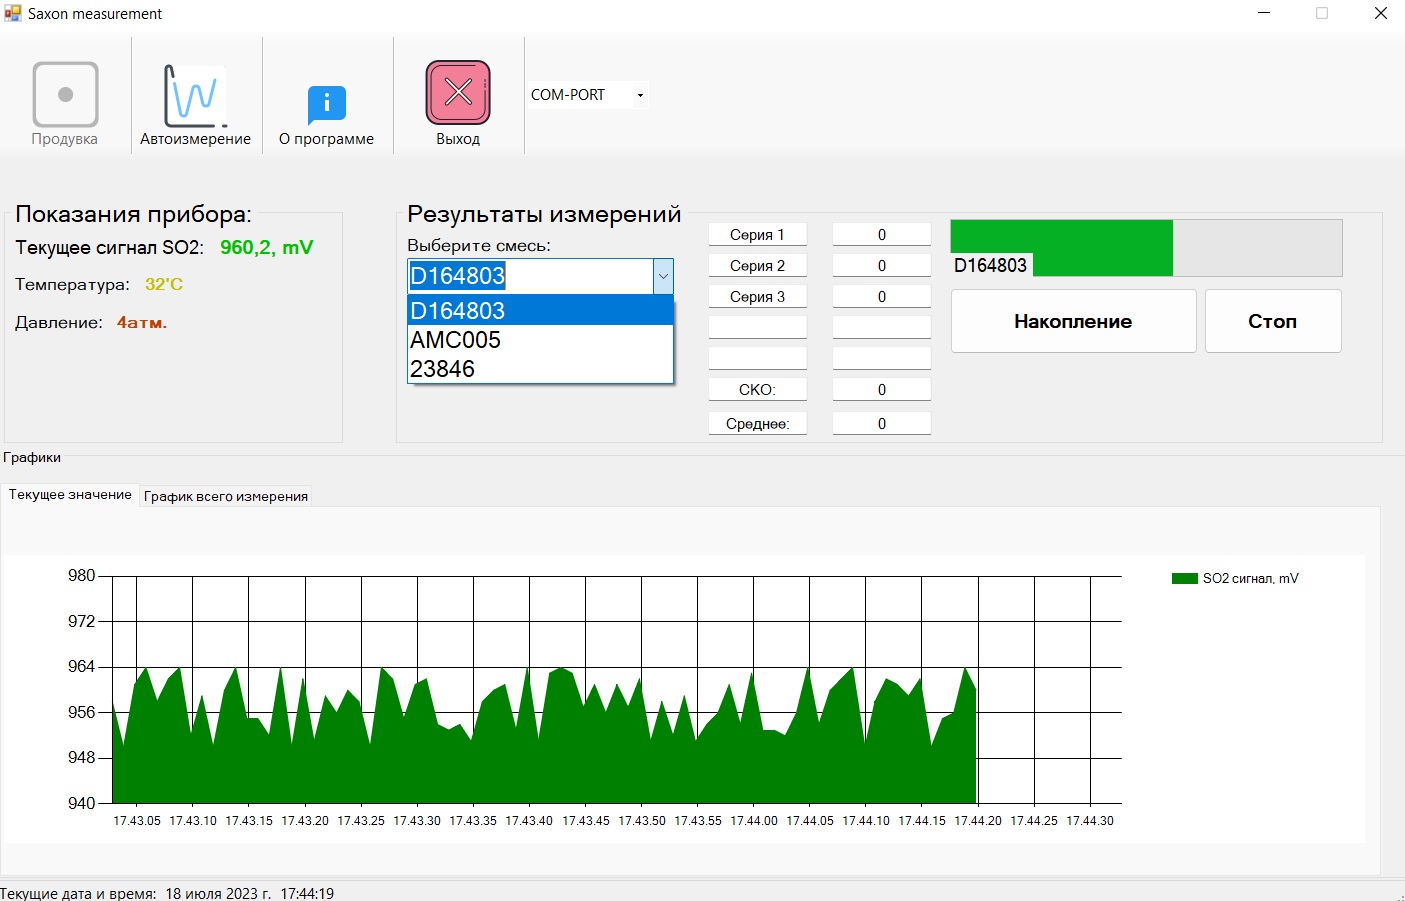Expand the Выберите смесь combo box

click(x=663, y=276)
